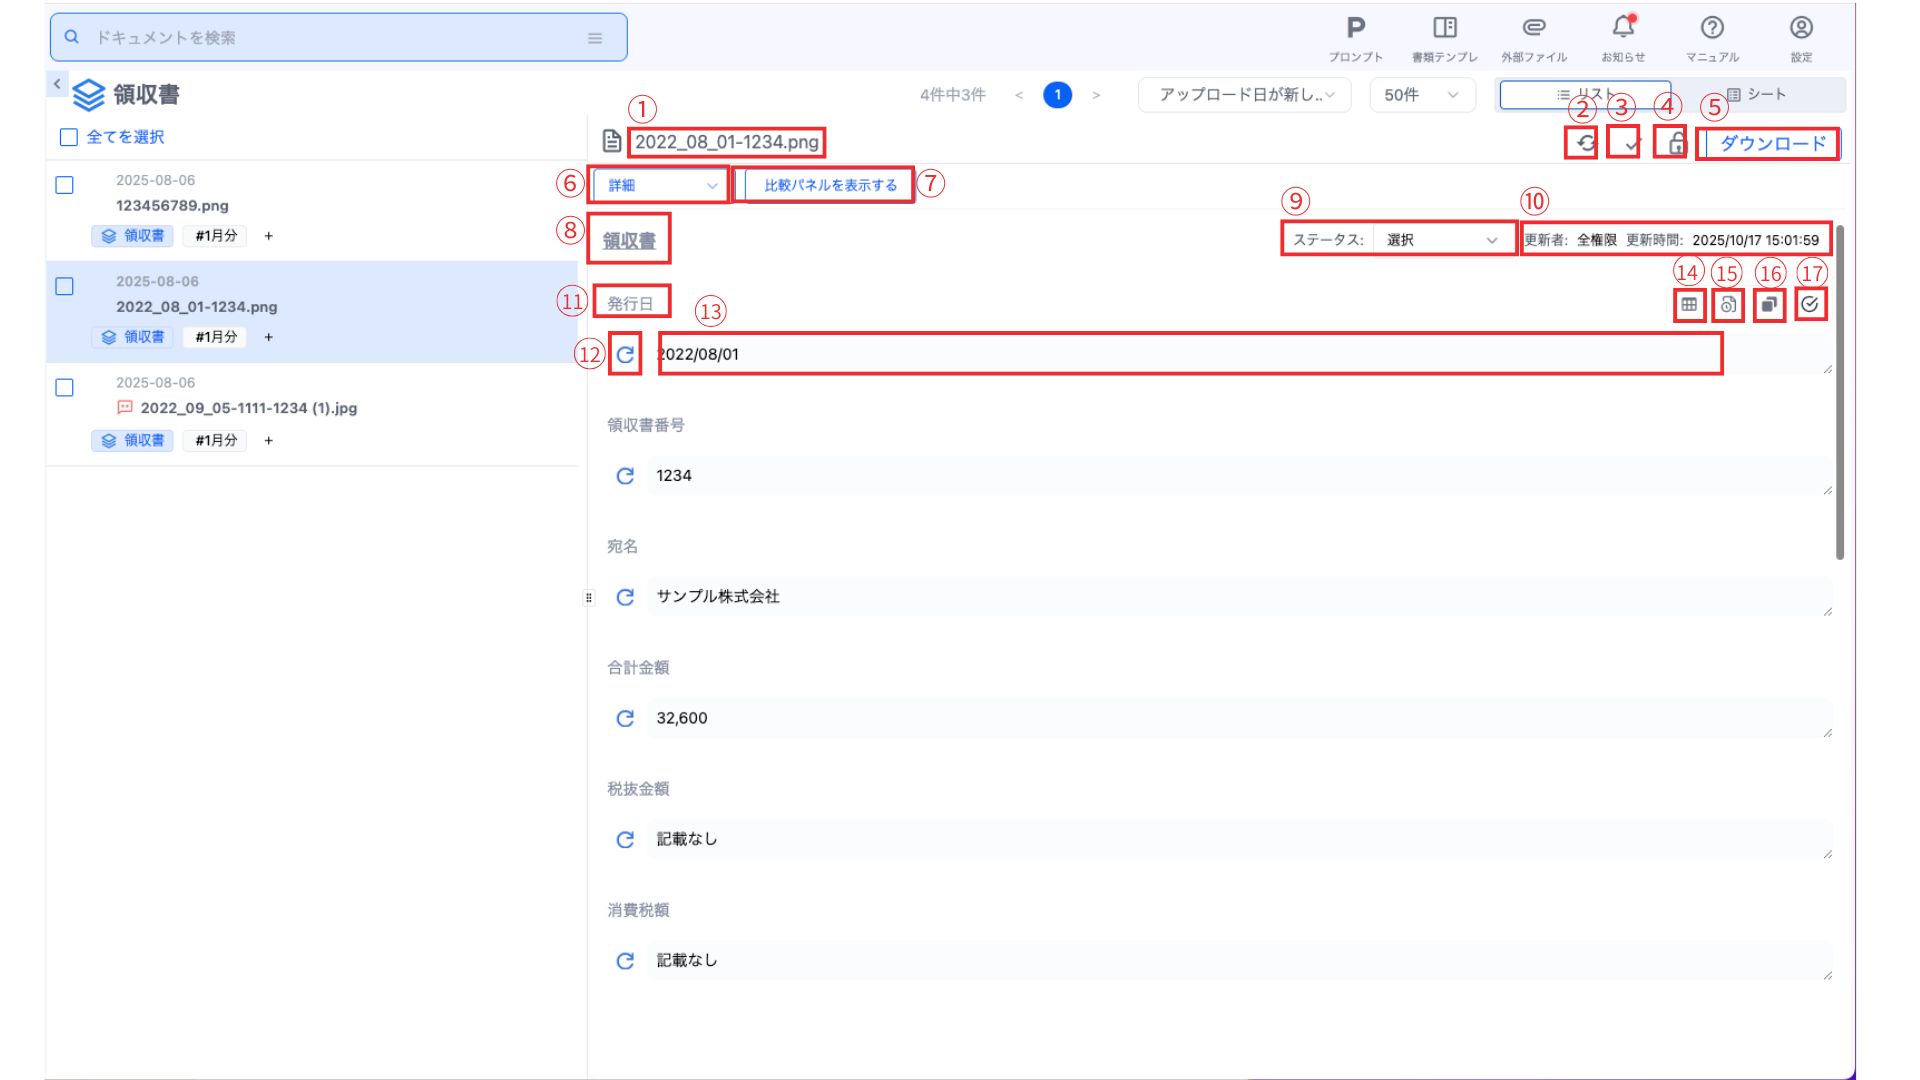Click the refresh icon beside the file name
This screenshot has width=1920, height=1080.
(x=1585, y=143)
